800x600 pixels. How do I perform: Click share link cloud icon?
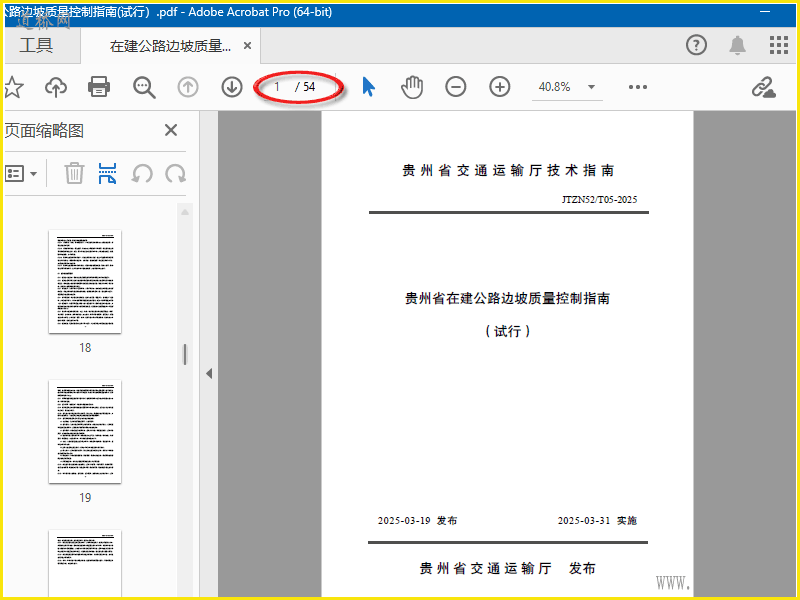pos(764,87)
